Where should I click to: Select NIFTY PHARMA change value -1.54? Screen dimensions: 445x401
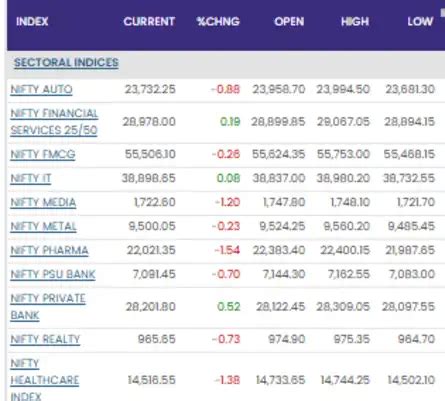(227, 250)
